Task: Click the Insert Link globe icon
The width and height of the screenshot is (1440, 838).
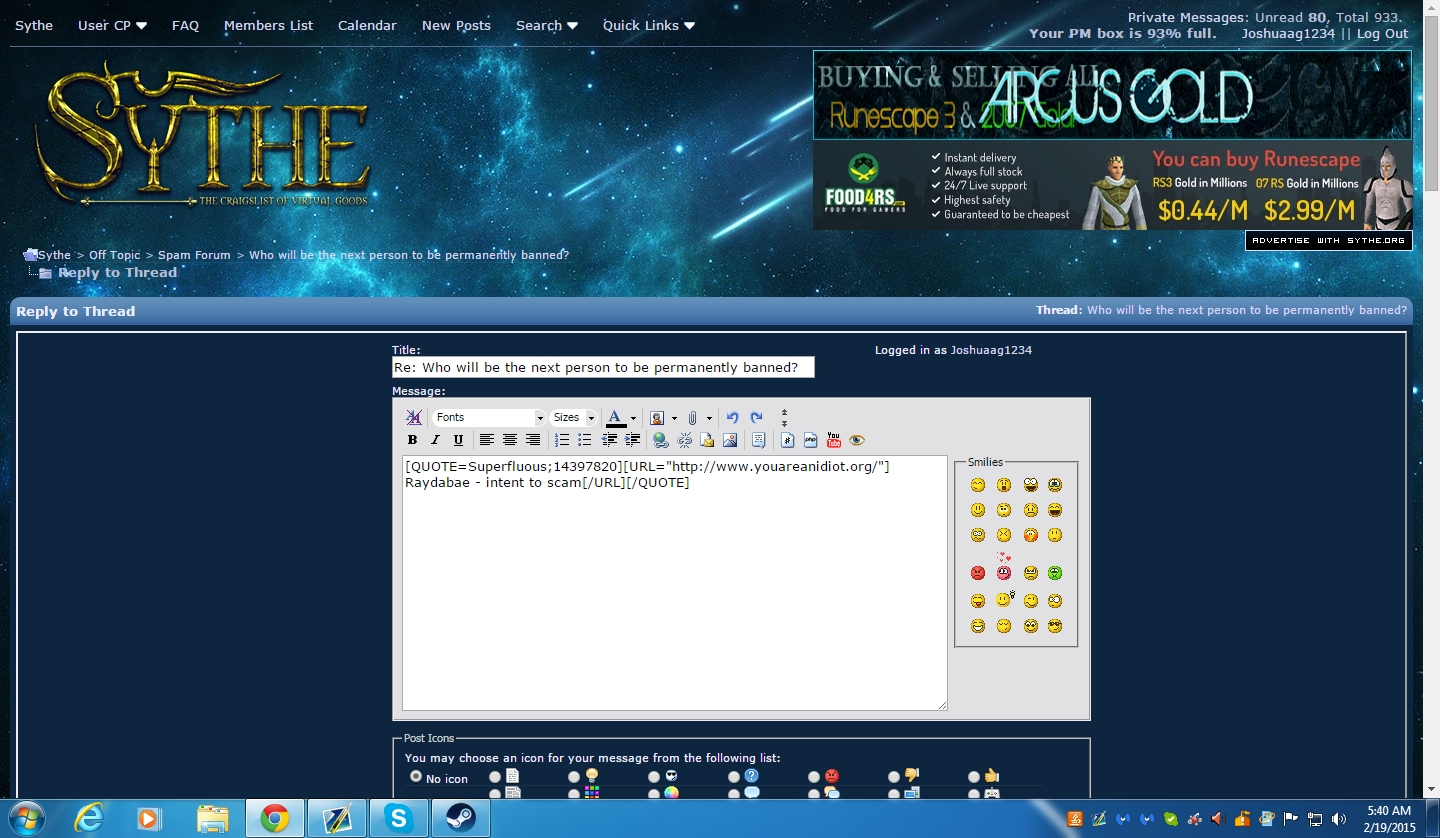Action: pos(660,440)
